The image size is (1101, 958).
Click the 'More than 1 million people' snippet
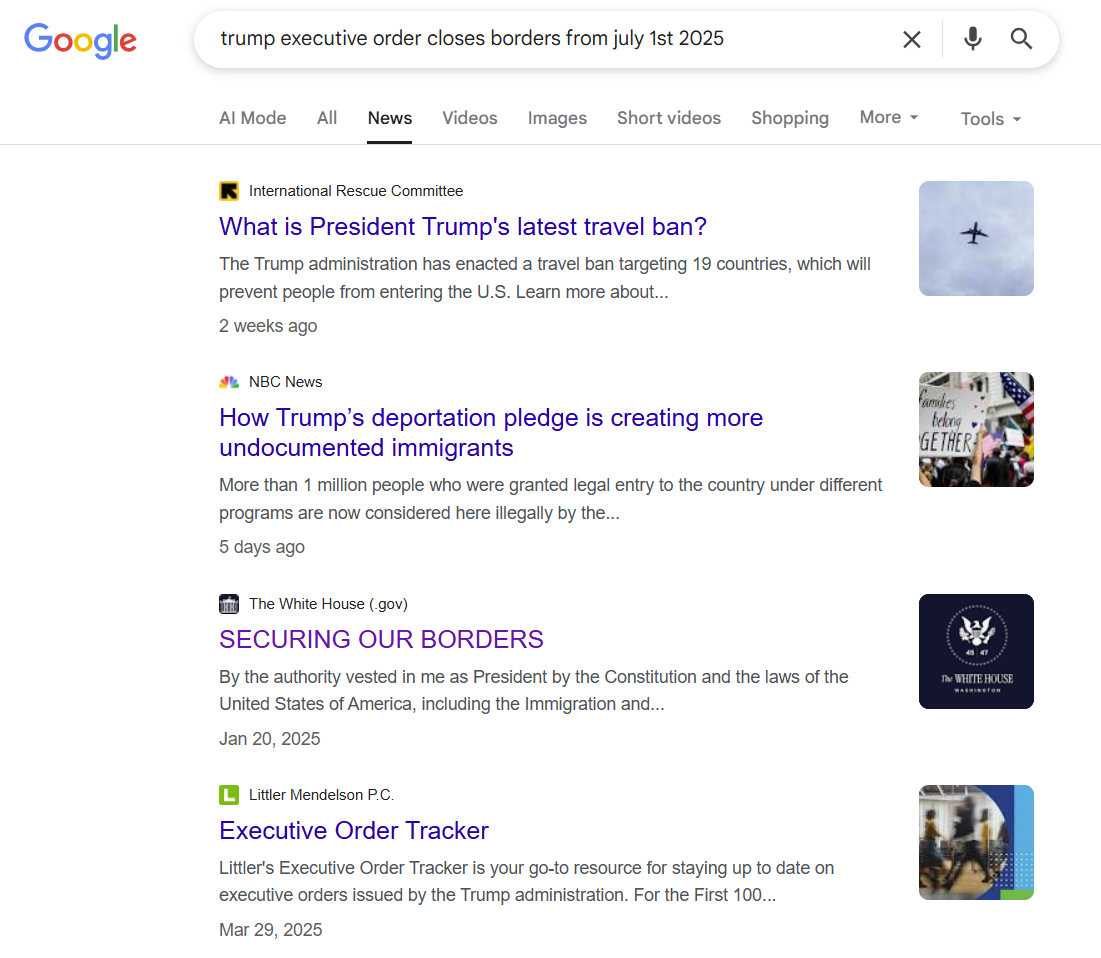coord(550,499)
